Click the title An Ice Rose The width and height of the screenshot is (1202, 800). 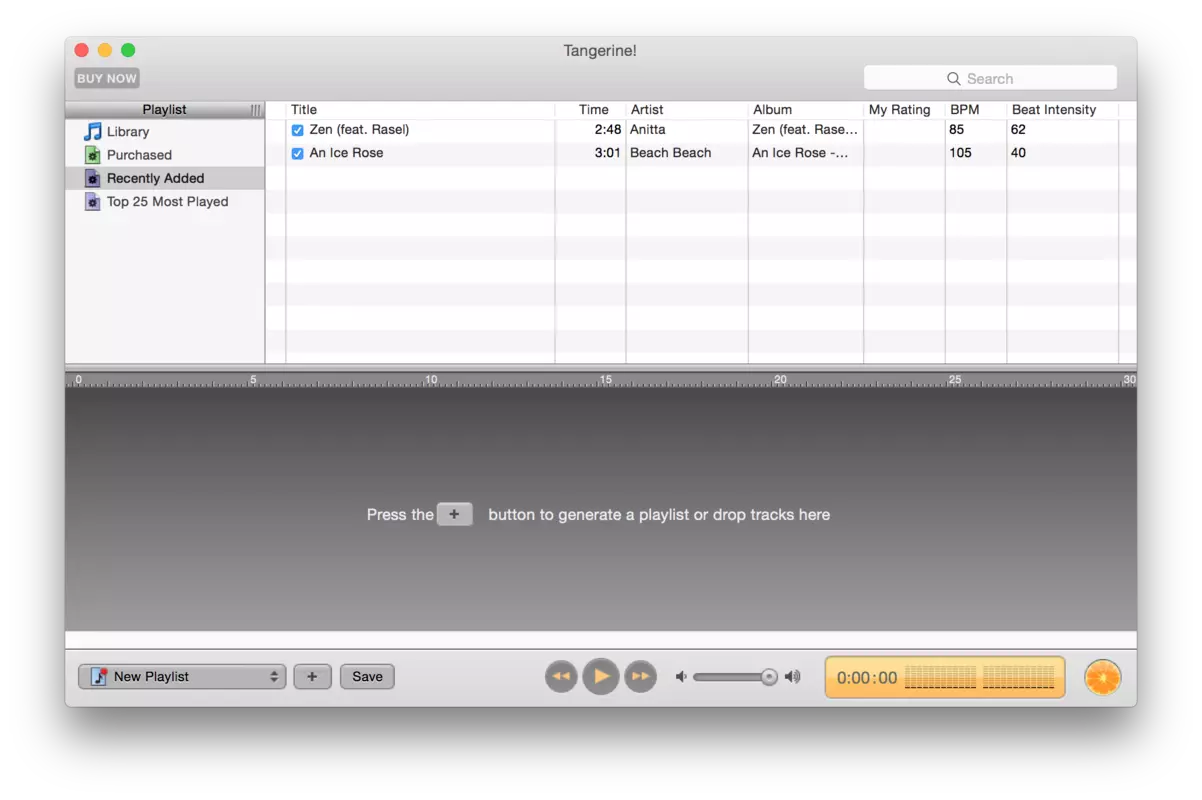pos(346,153)
